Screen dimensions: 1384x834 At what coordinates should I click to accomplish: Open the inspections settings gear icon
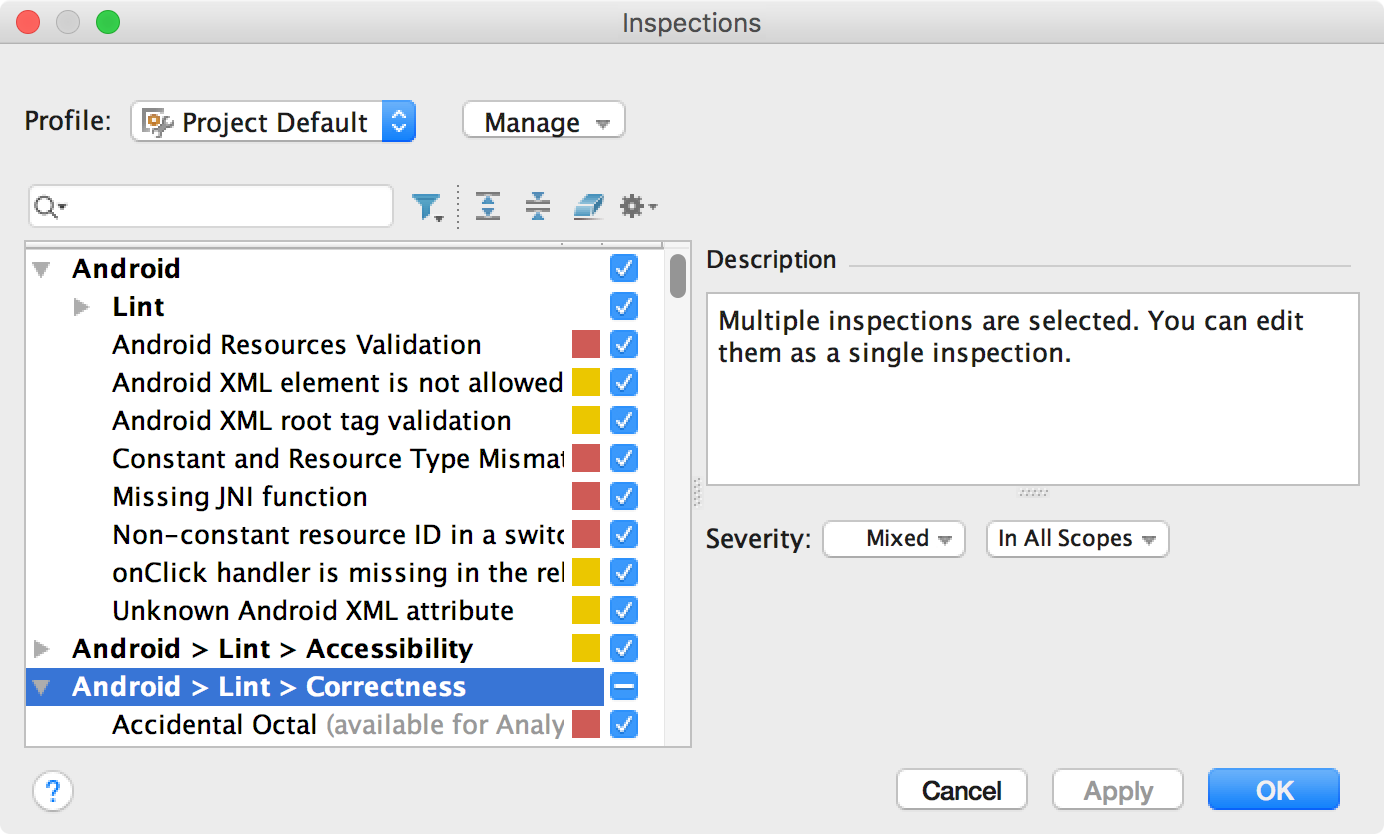(x=633, y=206)
